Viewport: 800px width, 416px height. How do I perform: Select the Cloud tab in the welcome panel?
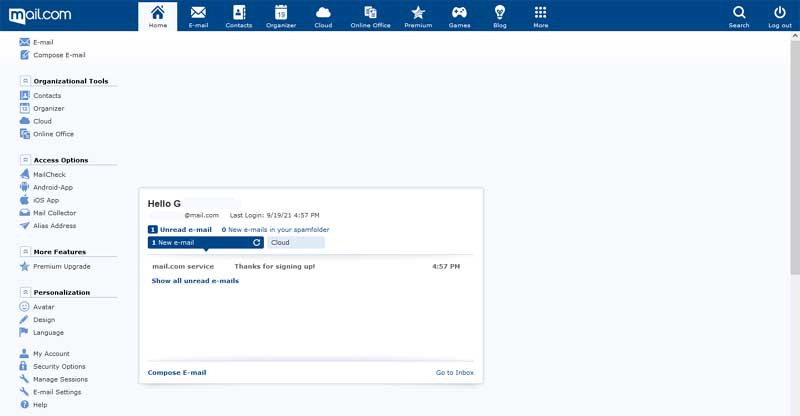click(x=295, y=242)
